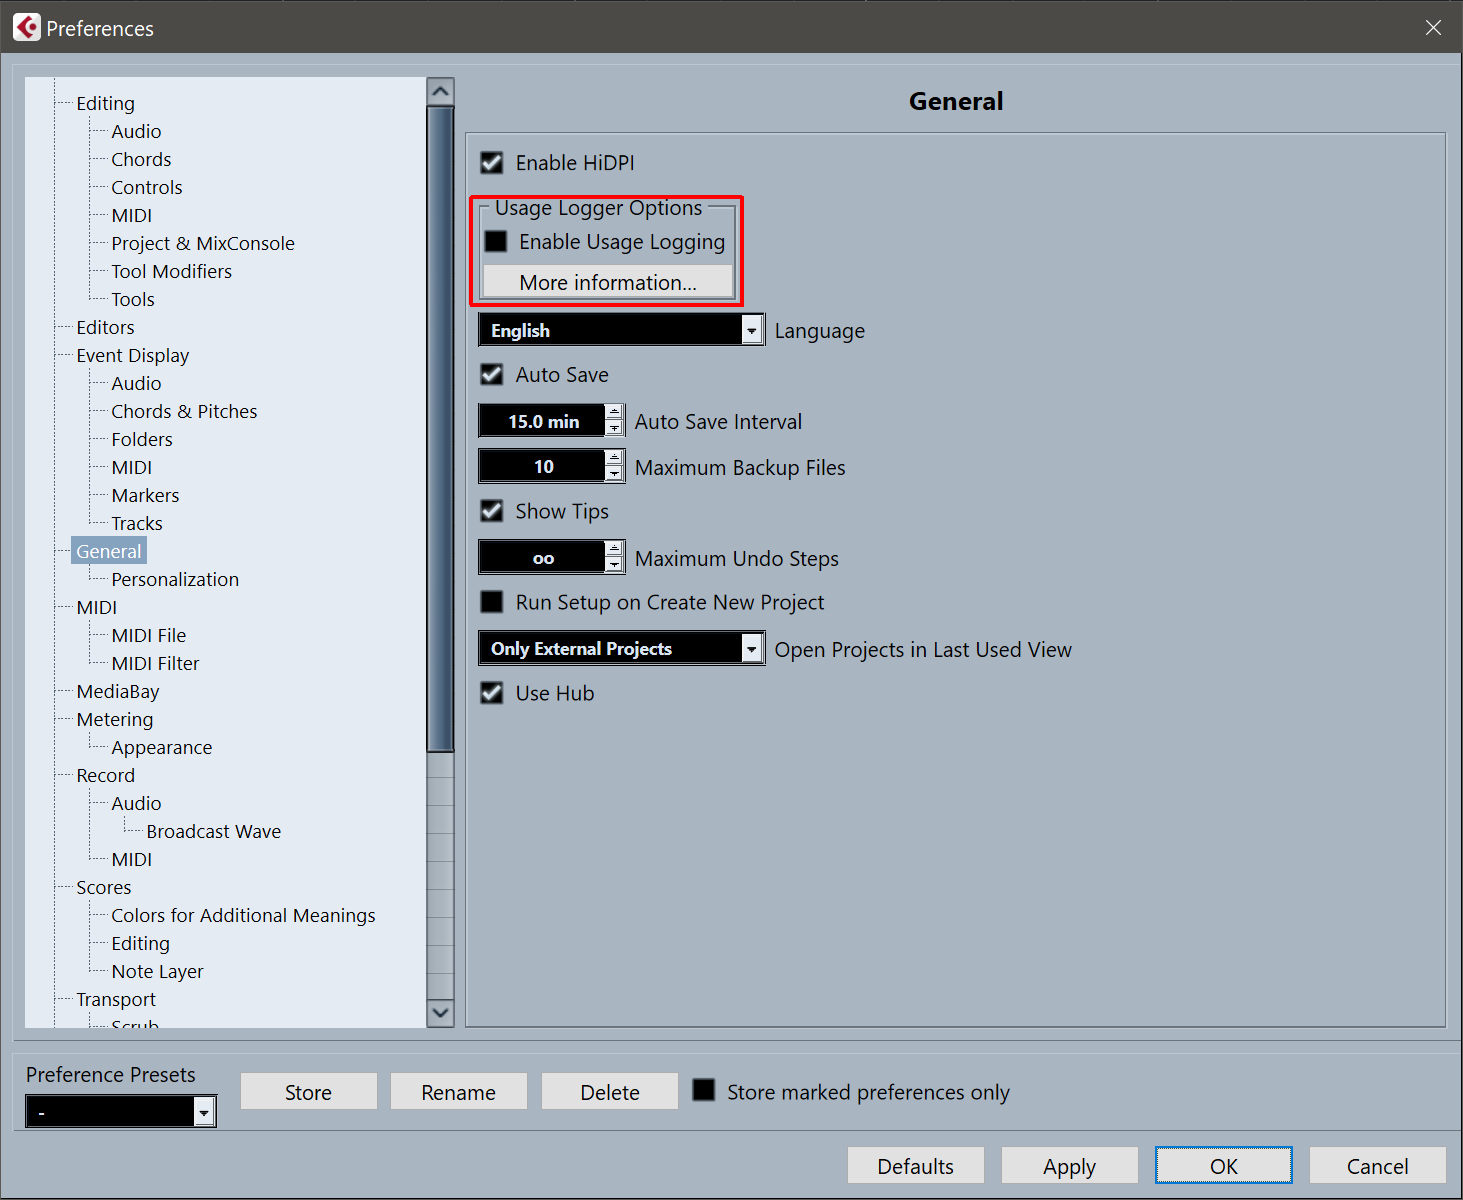Click the More information... button
This screenshot has height=1200, width=1463.
click(608, 283)
